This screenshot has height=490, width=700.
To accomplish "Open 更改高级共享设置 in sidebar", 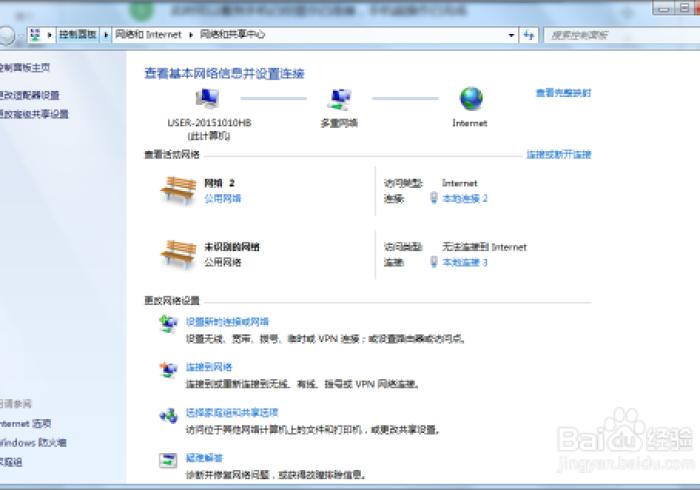I will 34,114.
